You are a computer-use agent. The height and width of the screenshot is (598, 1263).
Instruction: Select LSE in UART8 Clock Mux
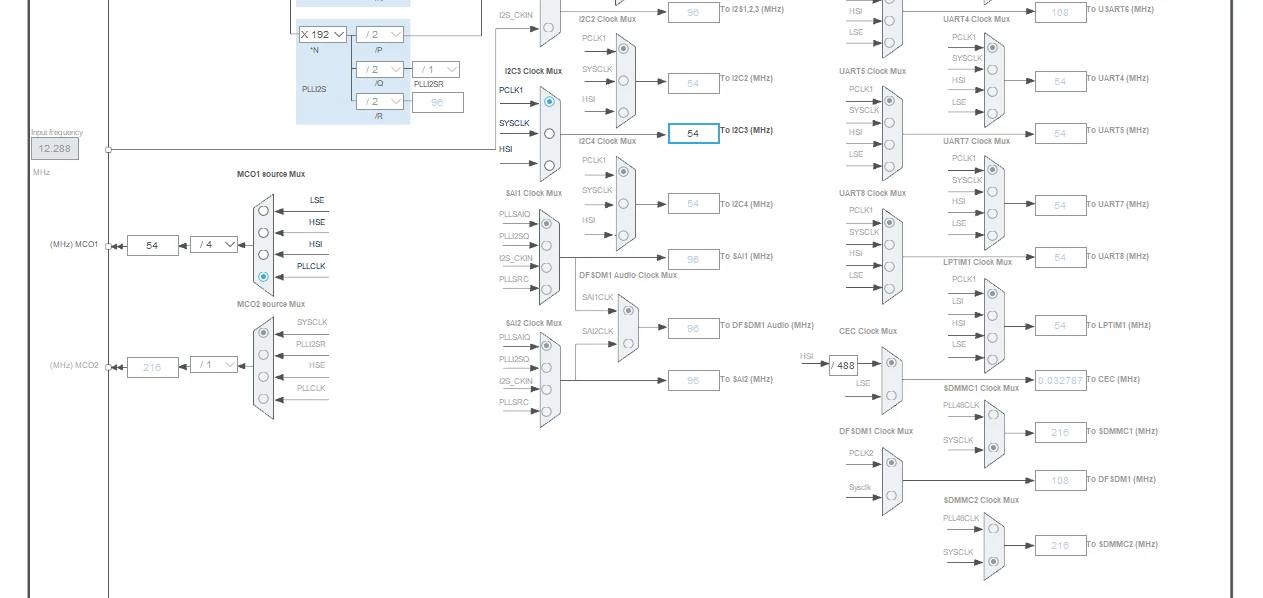click(x=890, y=289)
